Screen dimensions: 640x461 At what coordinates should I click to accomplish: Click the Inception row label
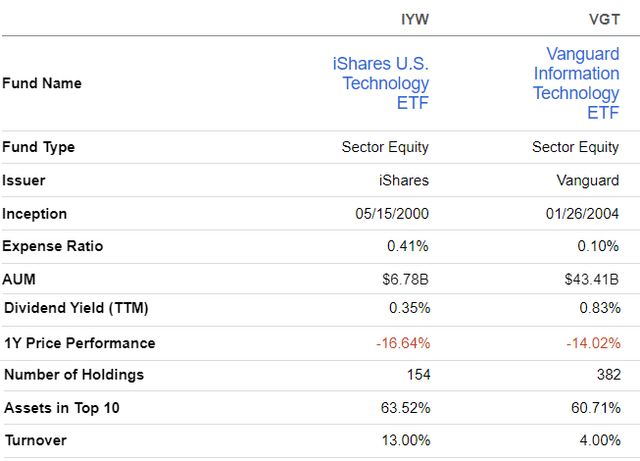(x=35, y=213)
